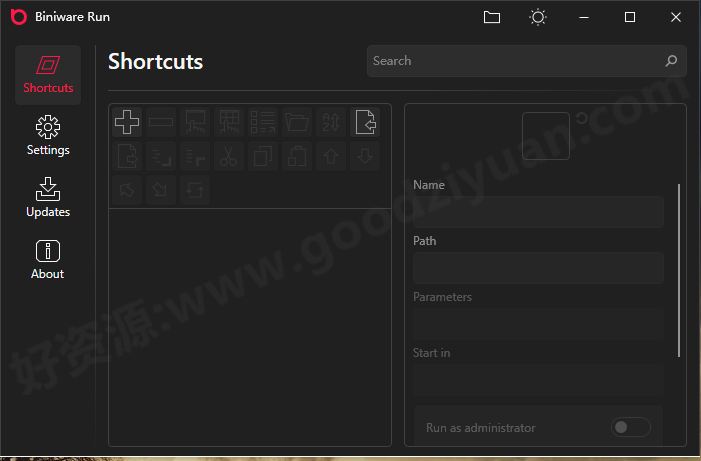Click the scissors Cut icon
701x461 pixels.
229,156
